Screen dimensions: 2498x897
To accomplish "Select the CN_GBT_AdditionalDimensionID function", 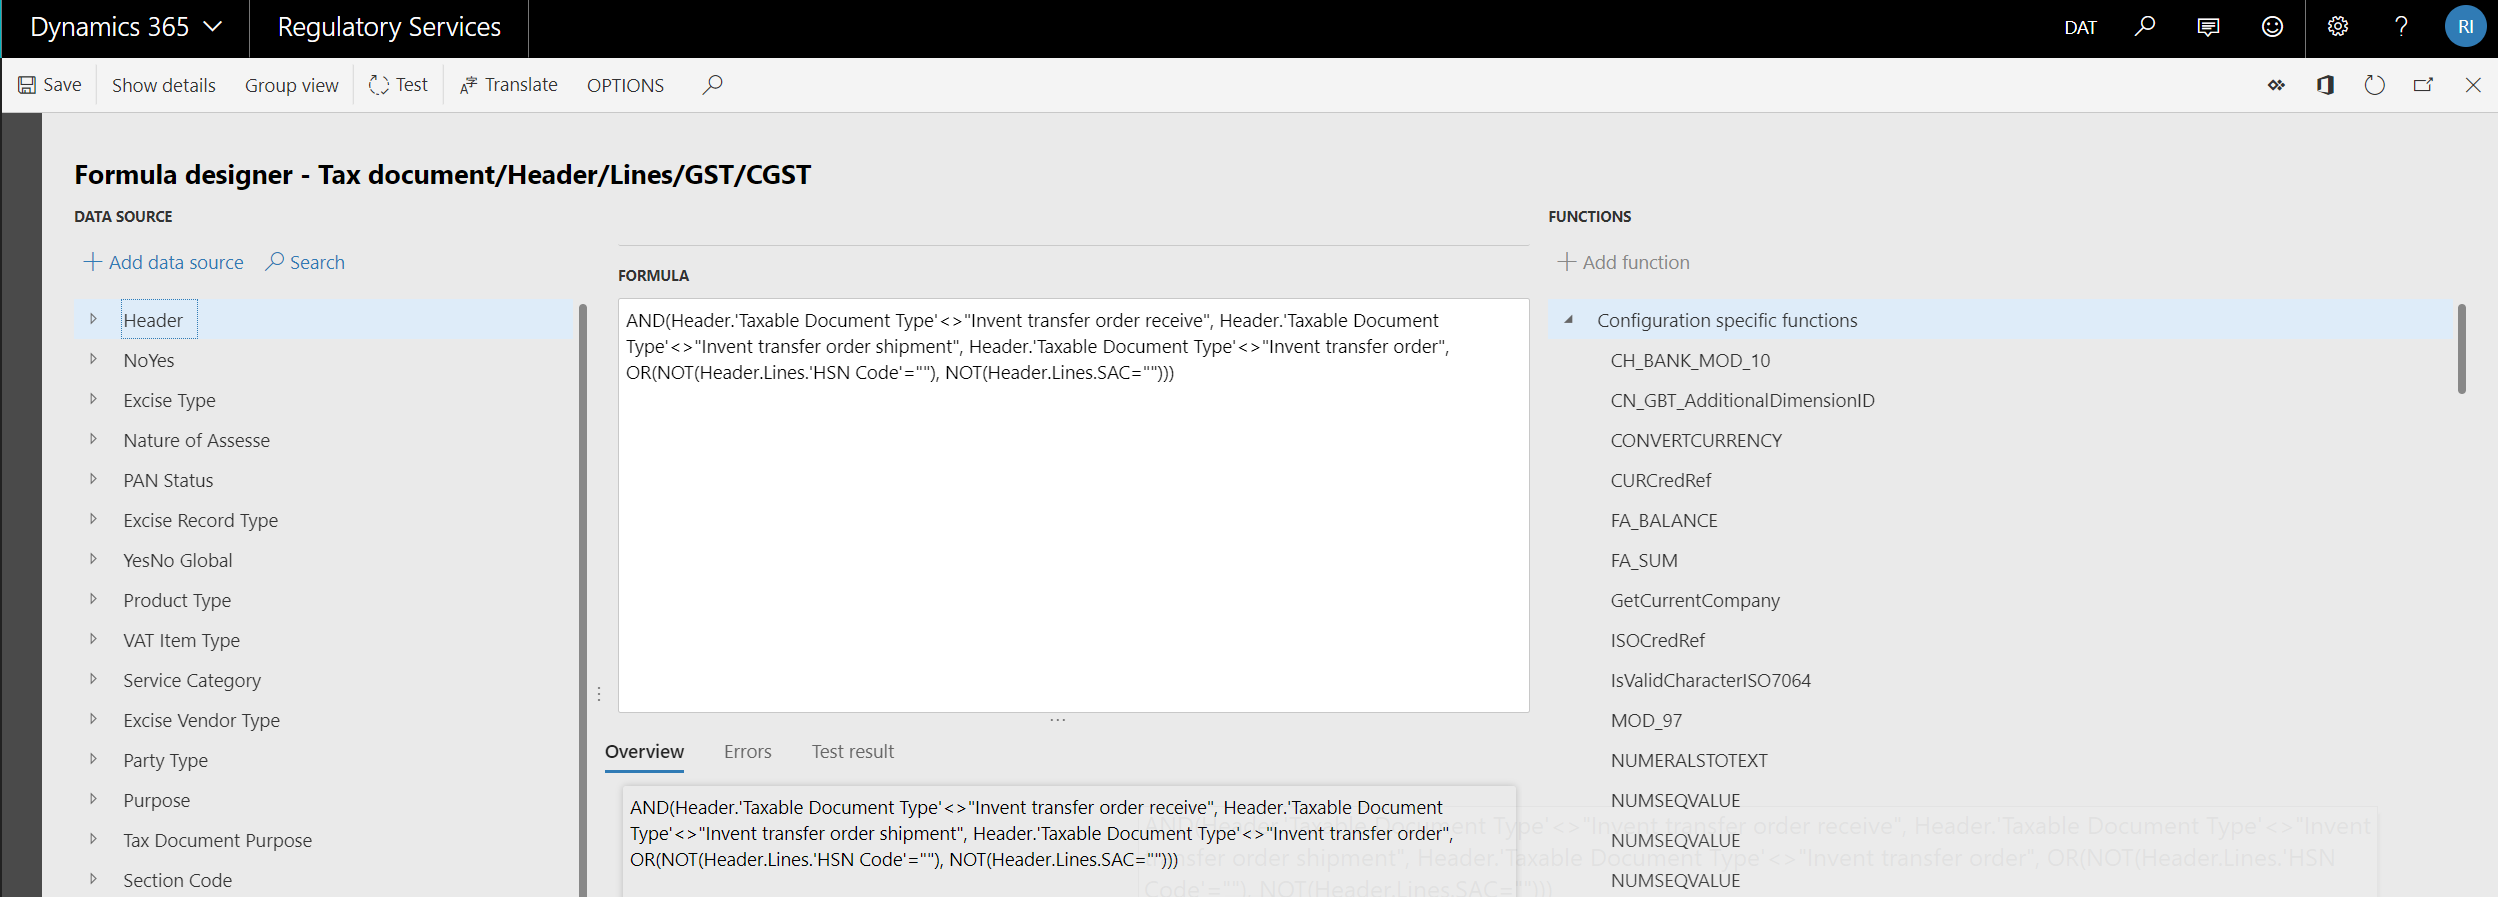I will [x=1742, y=400].
